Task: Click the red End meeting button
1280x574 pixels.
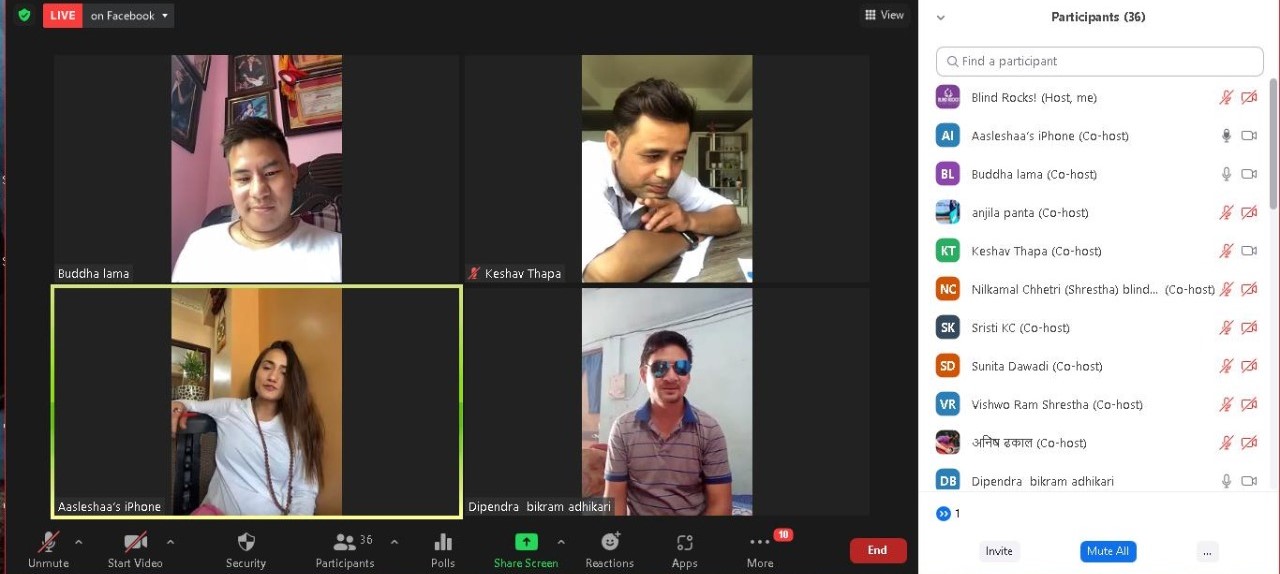Action: [x=877, y=550]
